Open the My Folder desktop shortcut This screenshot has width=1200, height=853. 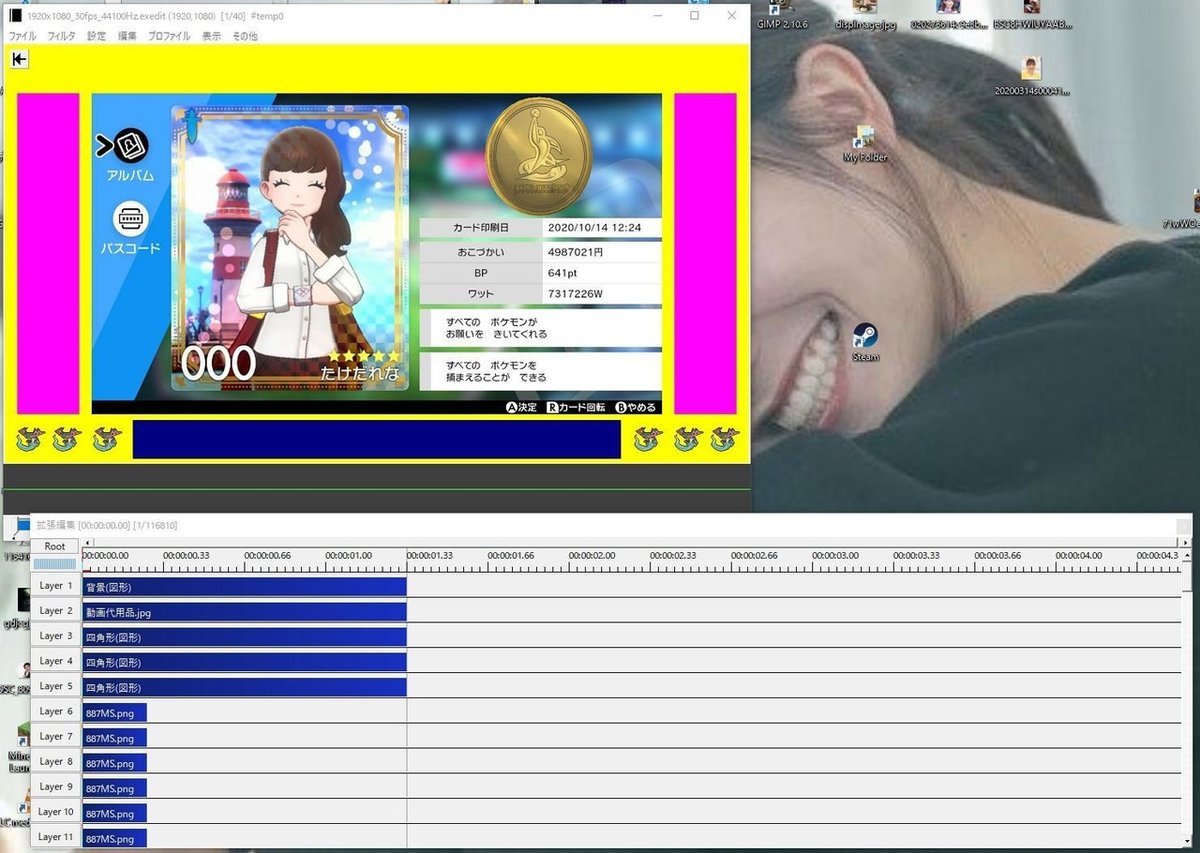pyautogui.click(x=865, y=144)
